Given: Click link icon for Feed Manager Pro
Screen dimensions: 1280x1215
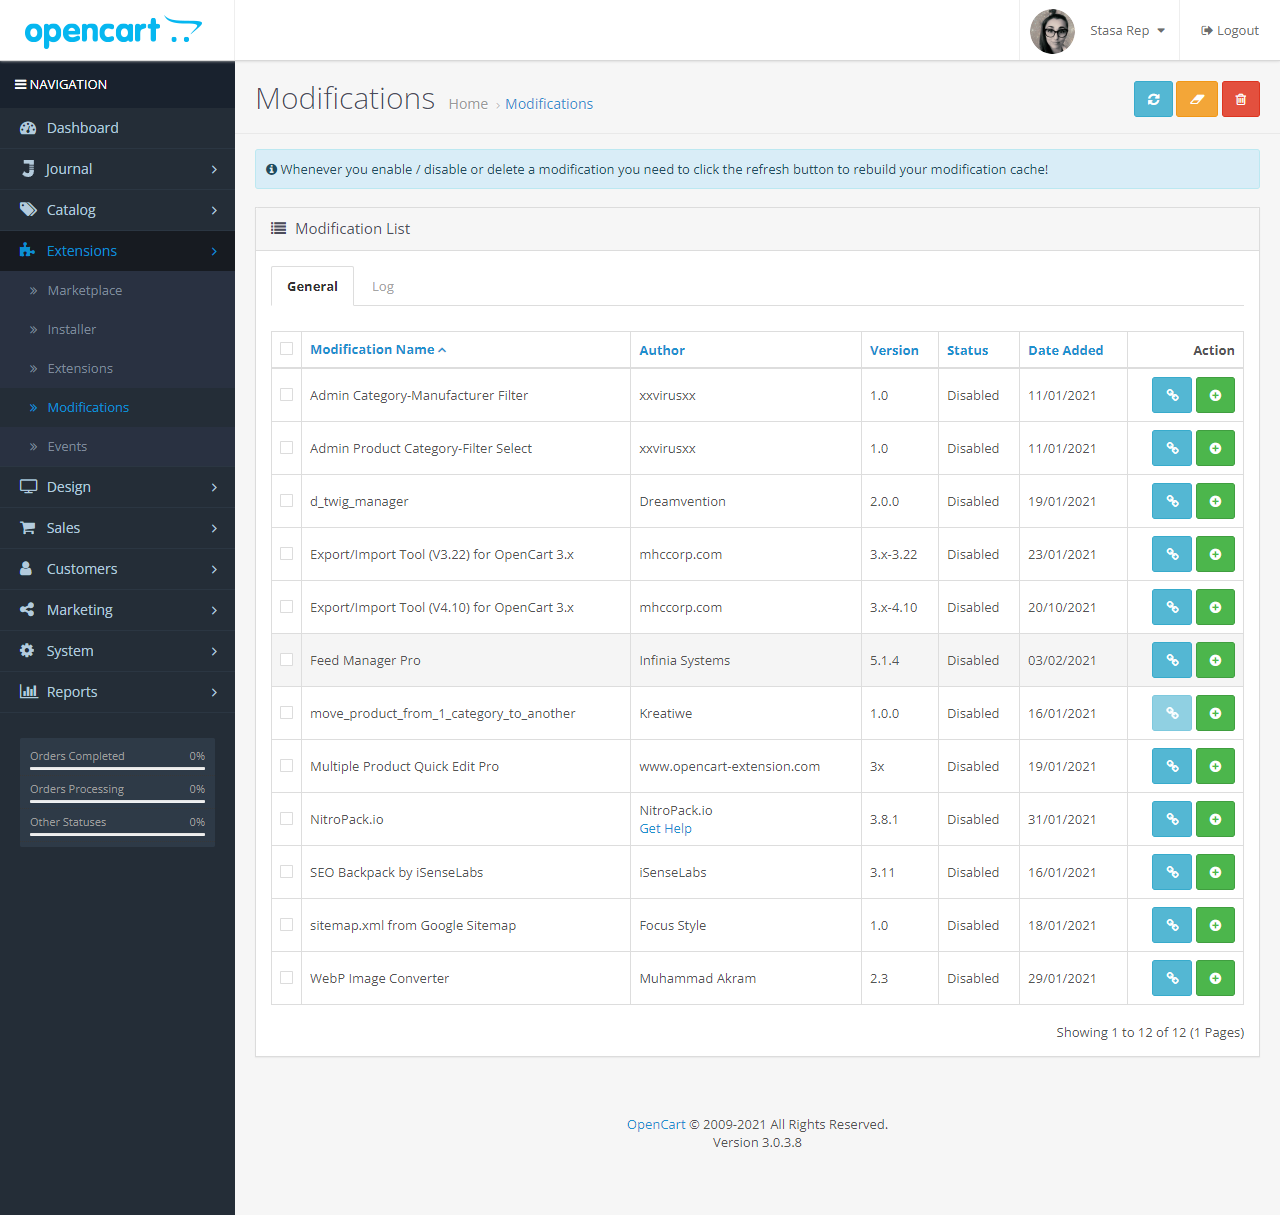Looking at the screenshot, I should coord(1172,660).
